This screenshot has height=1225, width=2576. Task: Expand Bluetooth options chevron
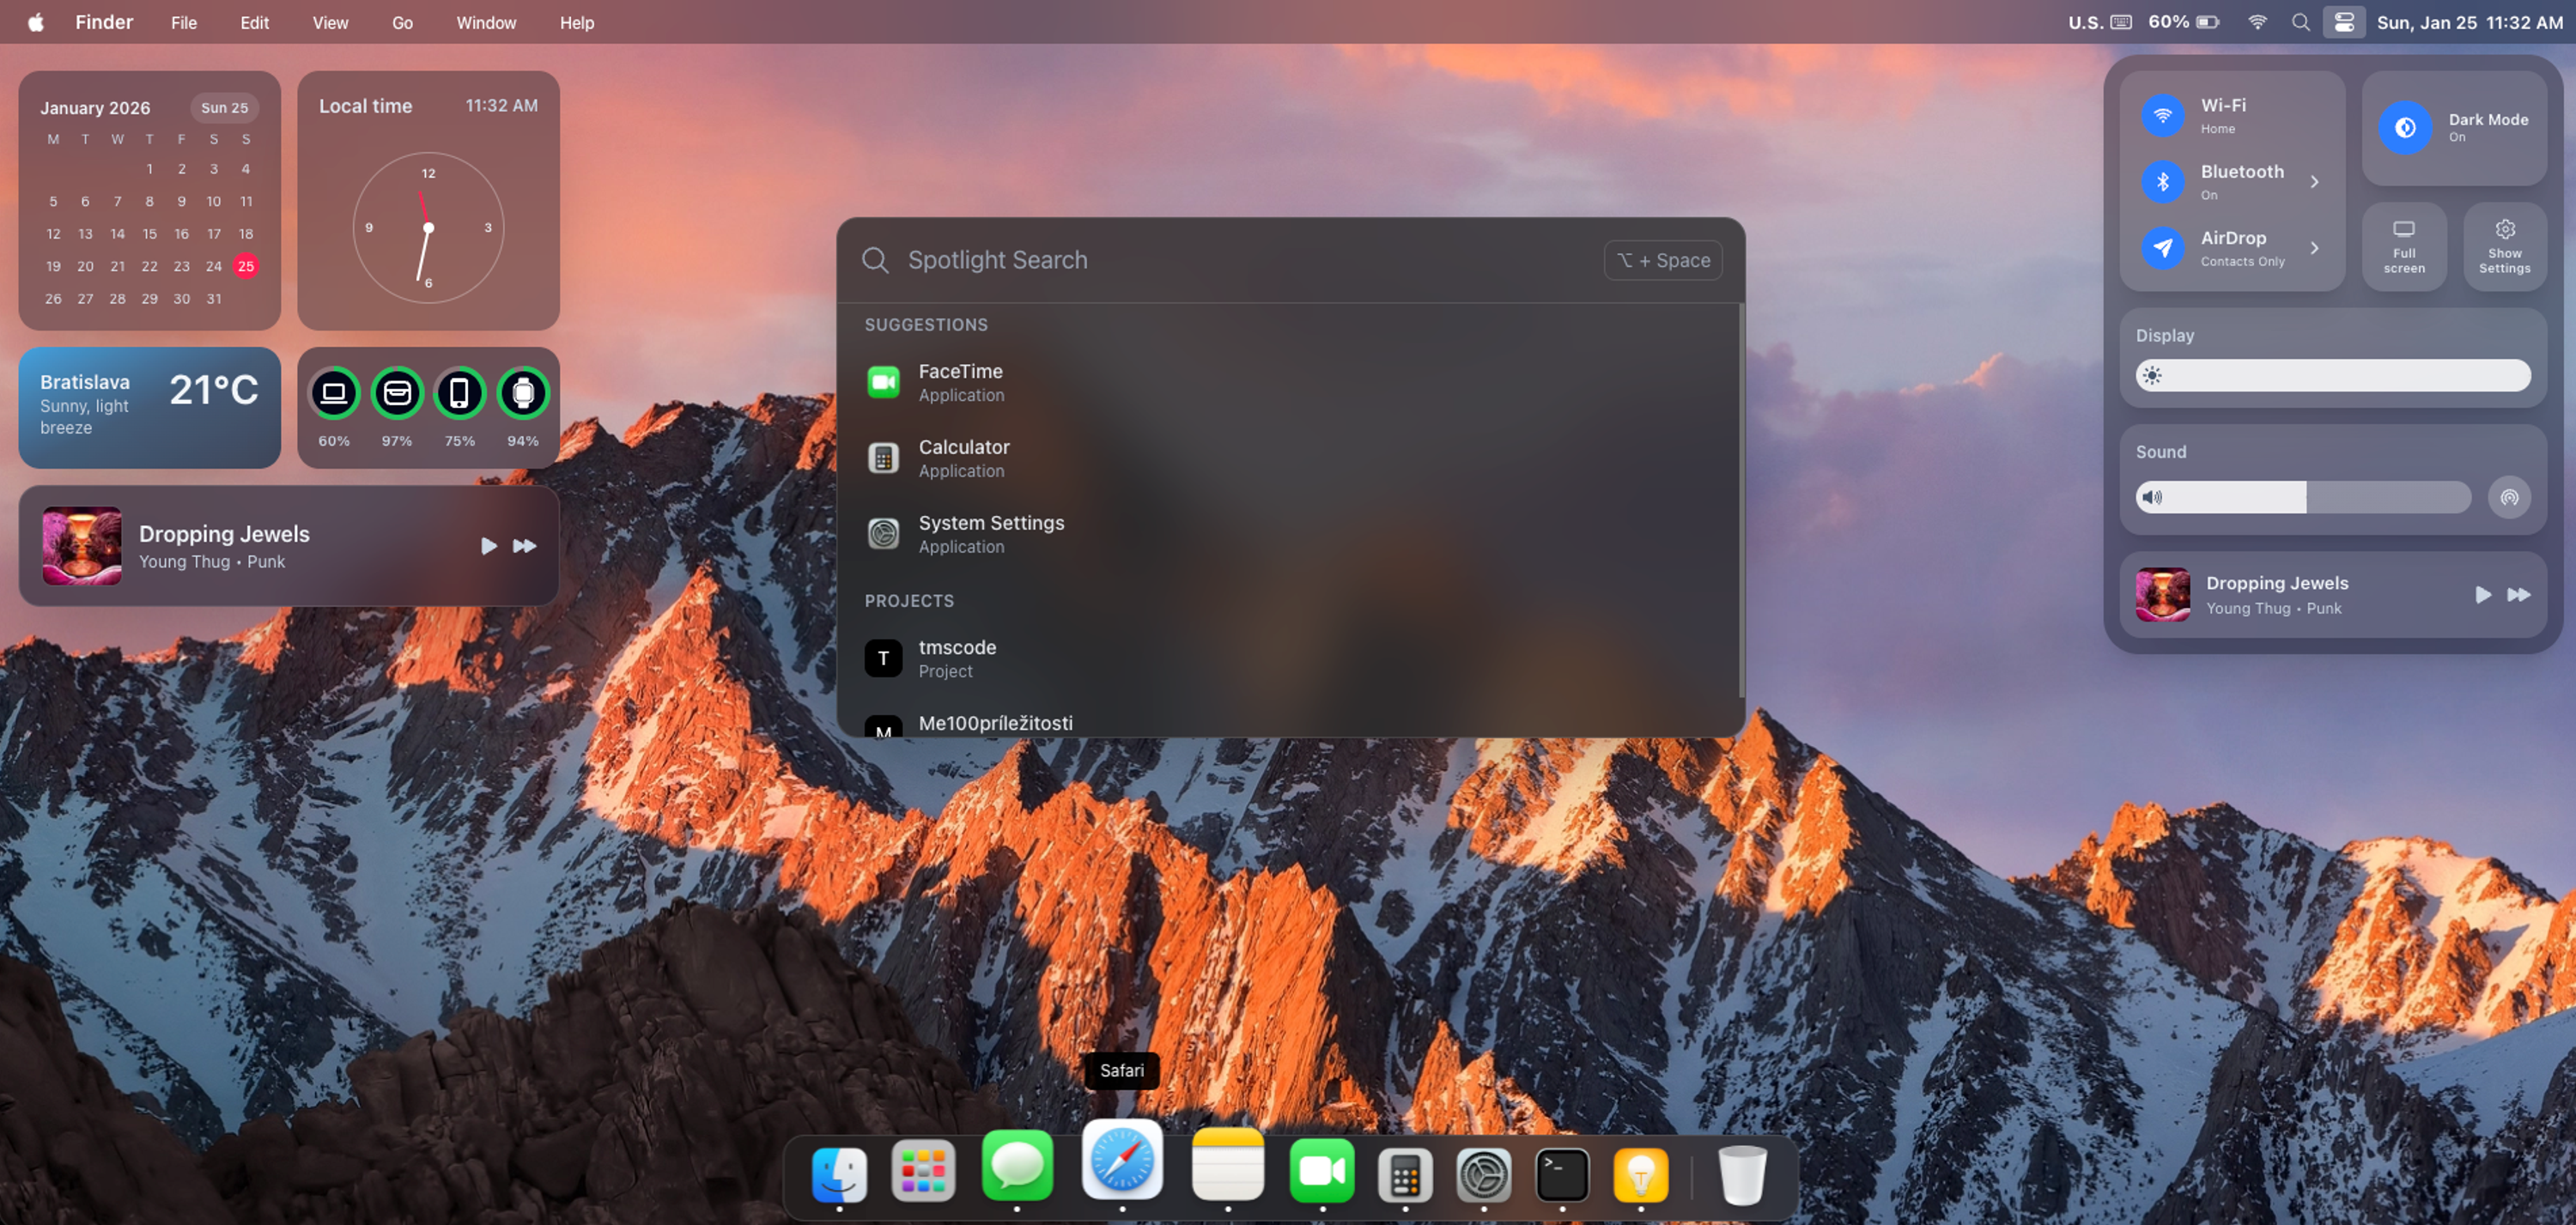[2314, 182]
